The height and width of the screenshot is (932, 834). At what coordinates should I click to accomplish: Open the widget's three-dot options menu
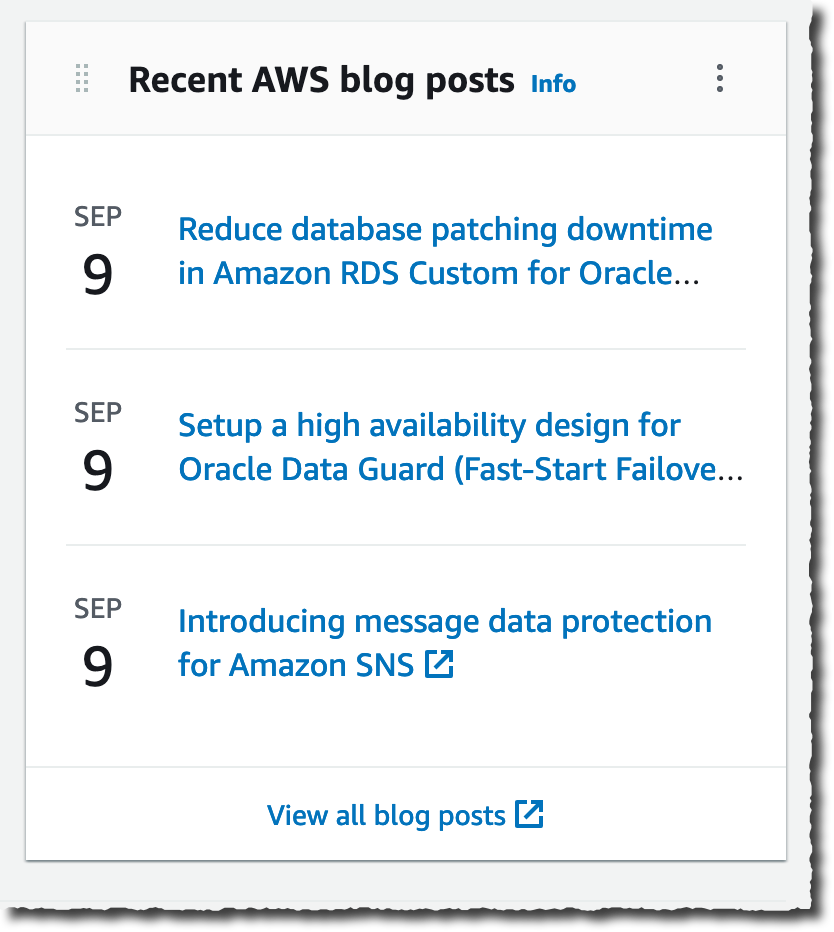tap(720, 79)
